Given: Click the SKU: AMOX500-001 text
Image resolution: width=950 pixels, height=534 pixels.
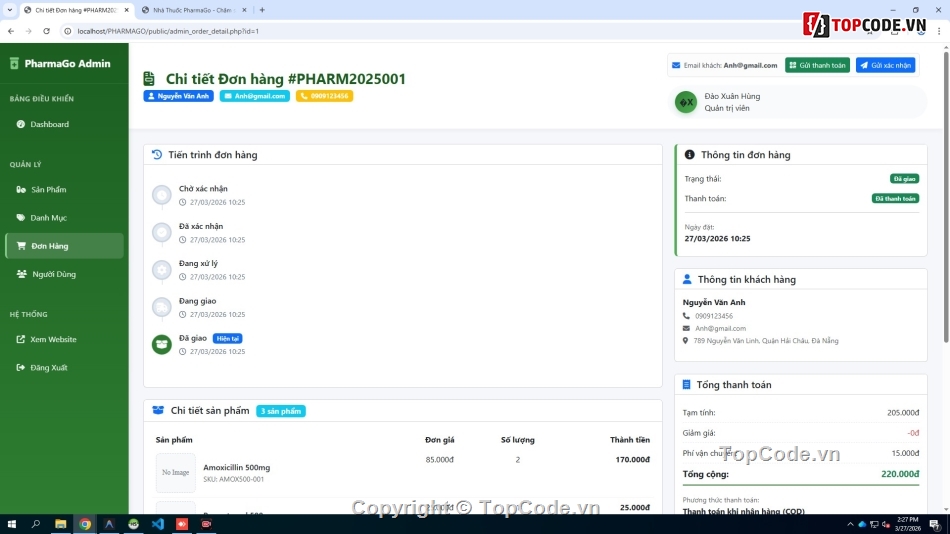Looking at the screenshot, I should 233,479.
